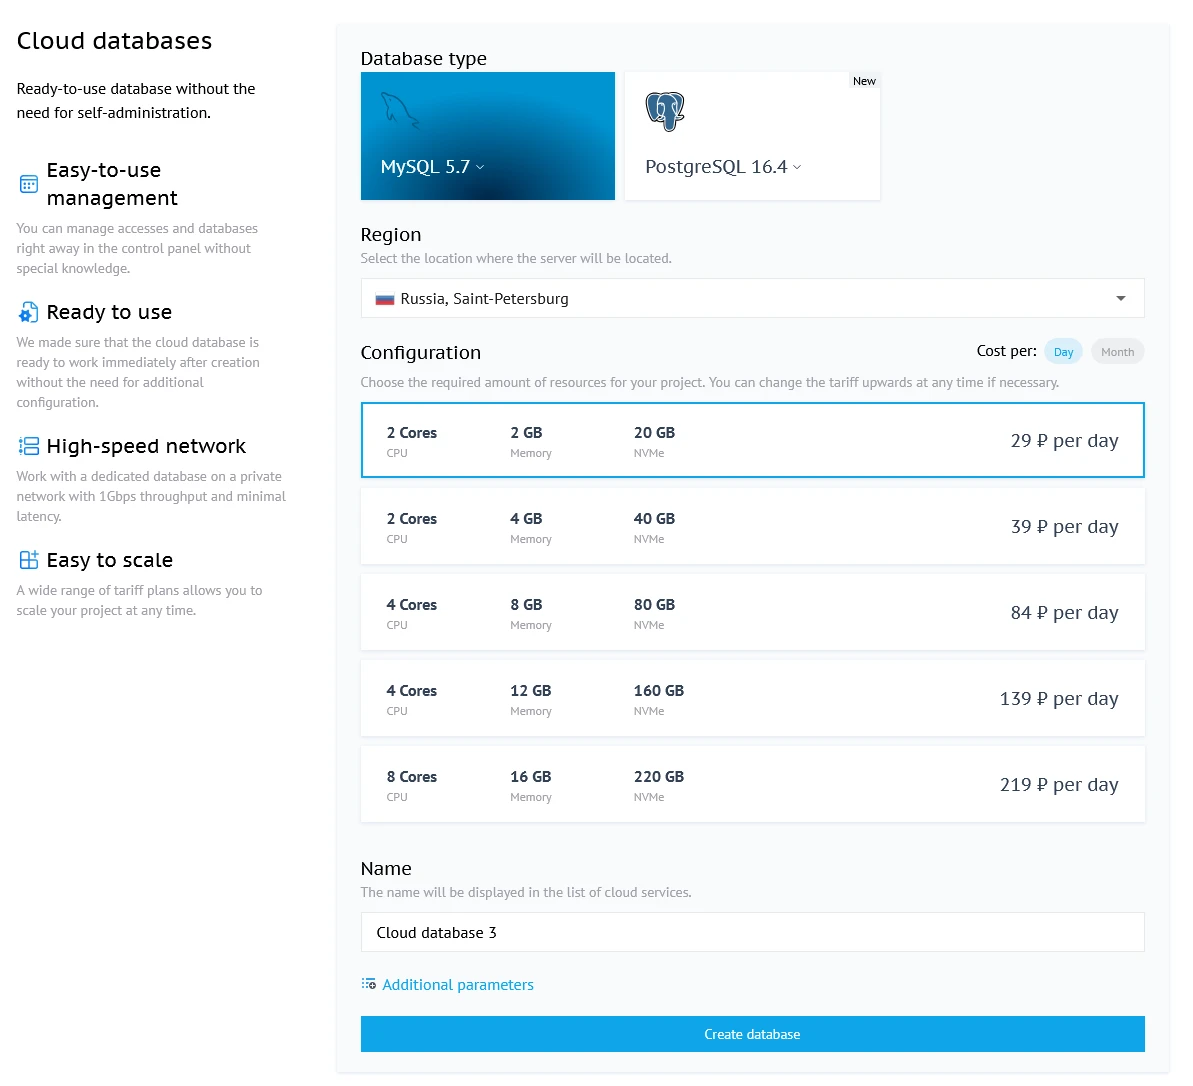Click the Russia flag icon
Viewport: 1193px width, 1086px height.
tap(383, 298)
